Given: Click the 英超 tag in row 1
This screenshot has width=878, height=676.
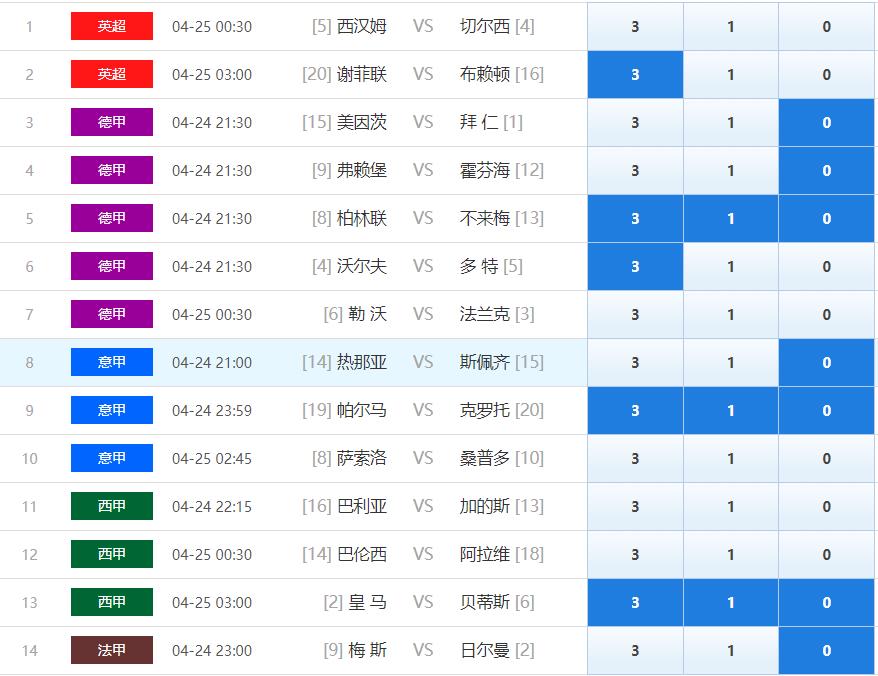Looking at the screenshot, I should (x=112, y=26).
